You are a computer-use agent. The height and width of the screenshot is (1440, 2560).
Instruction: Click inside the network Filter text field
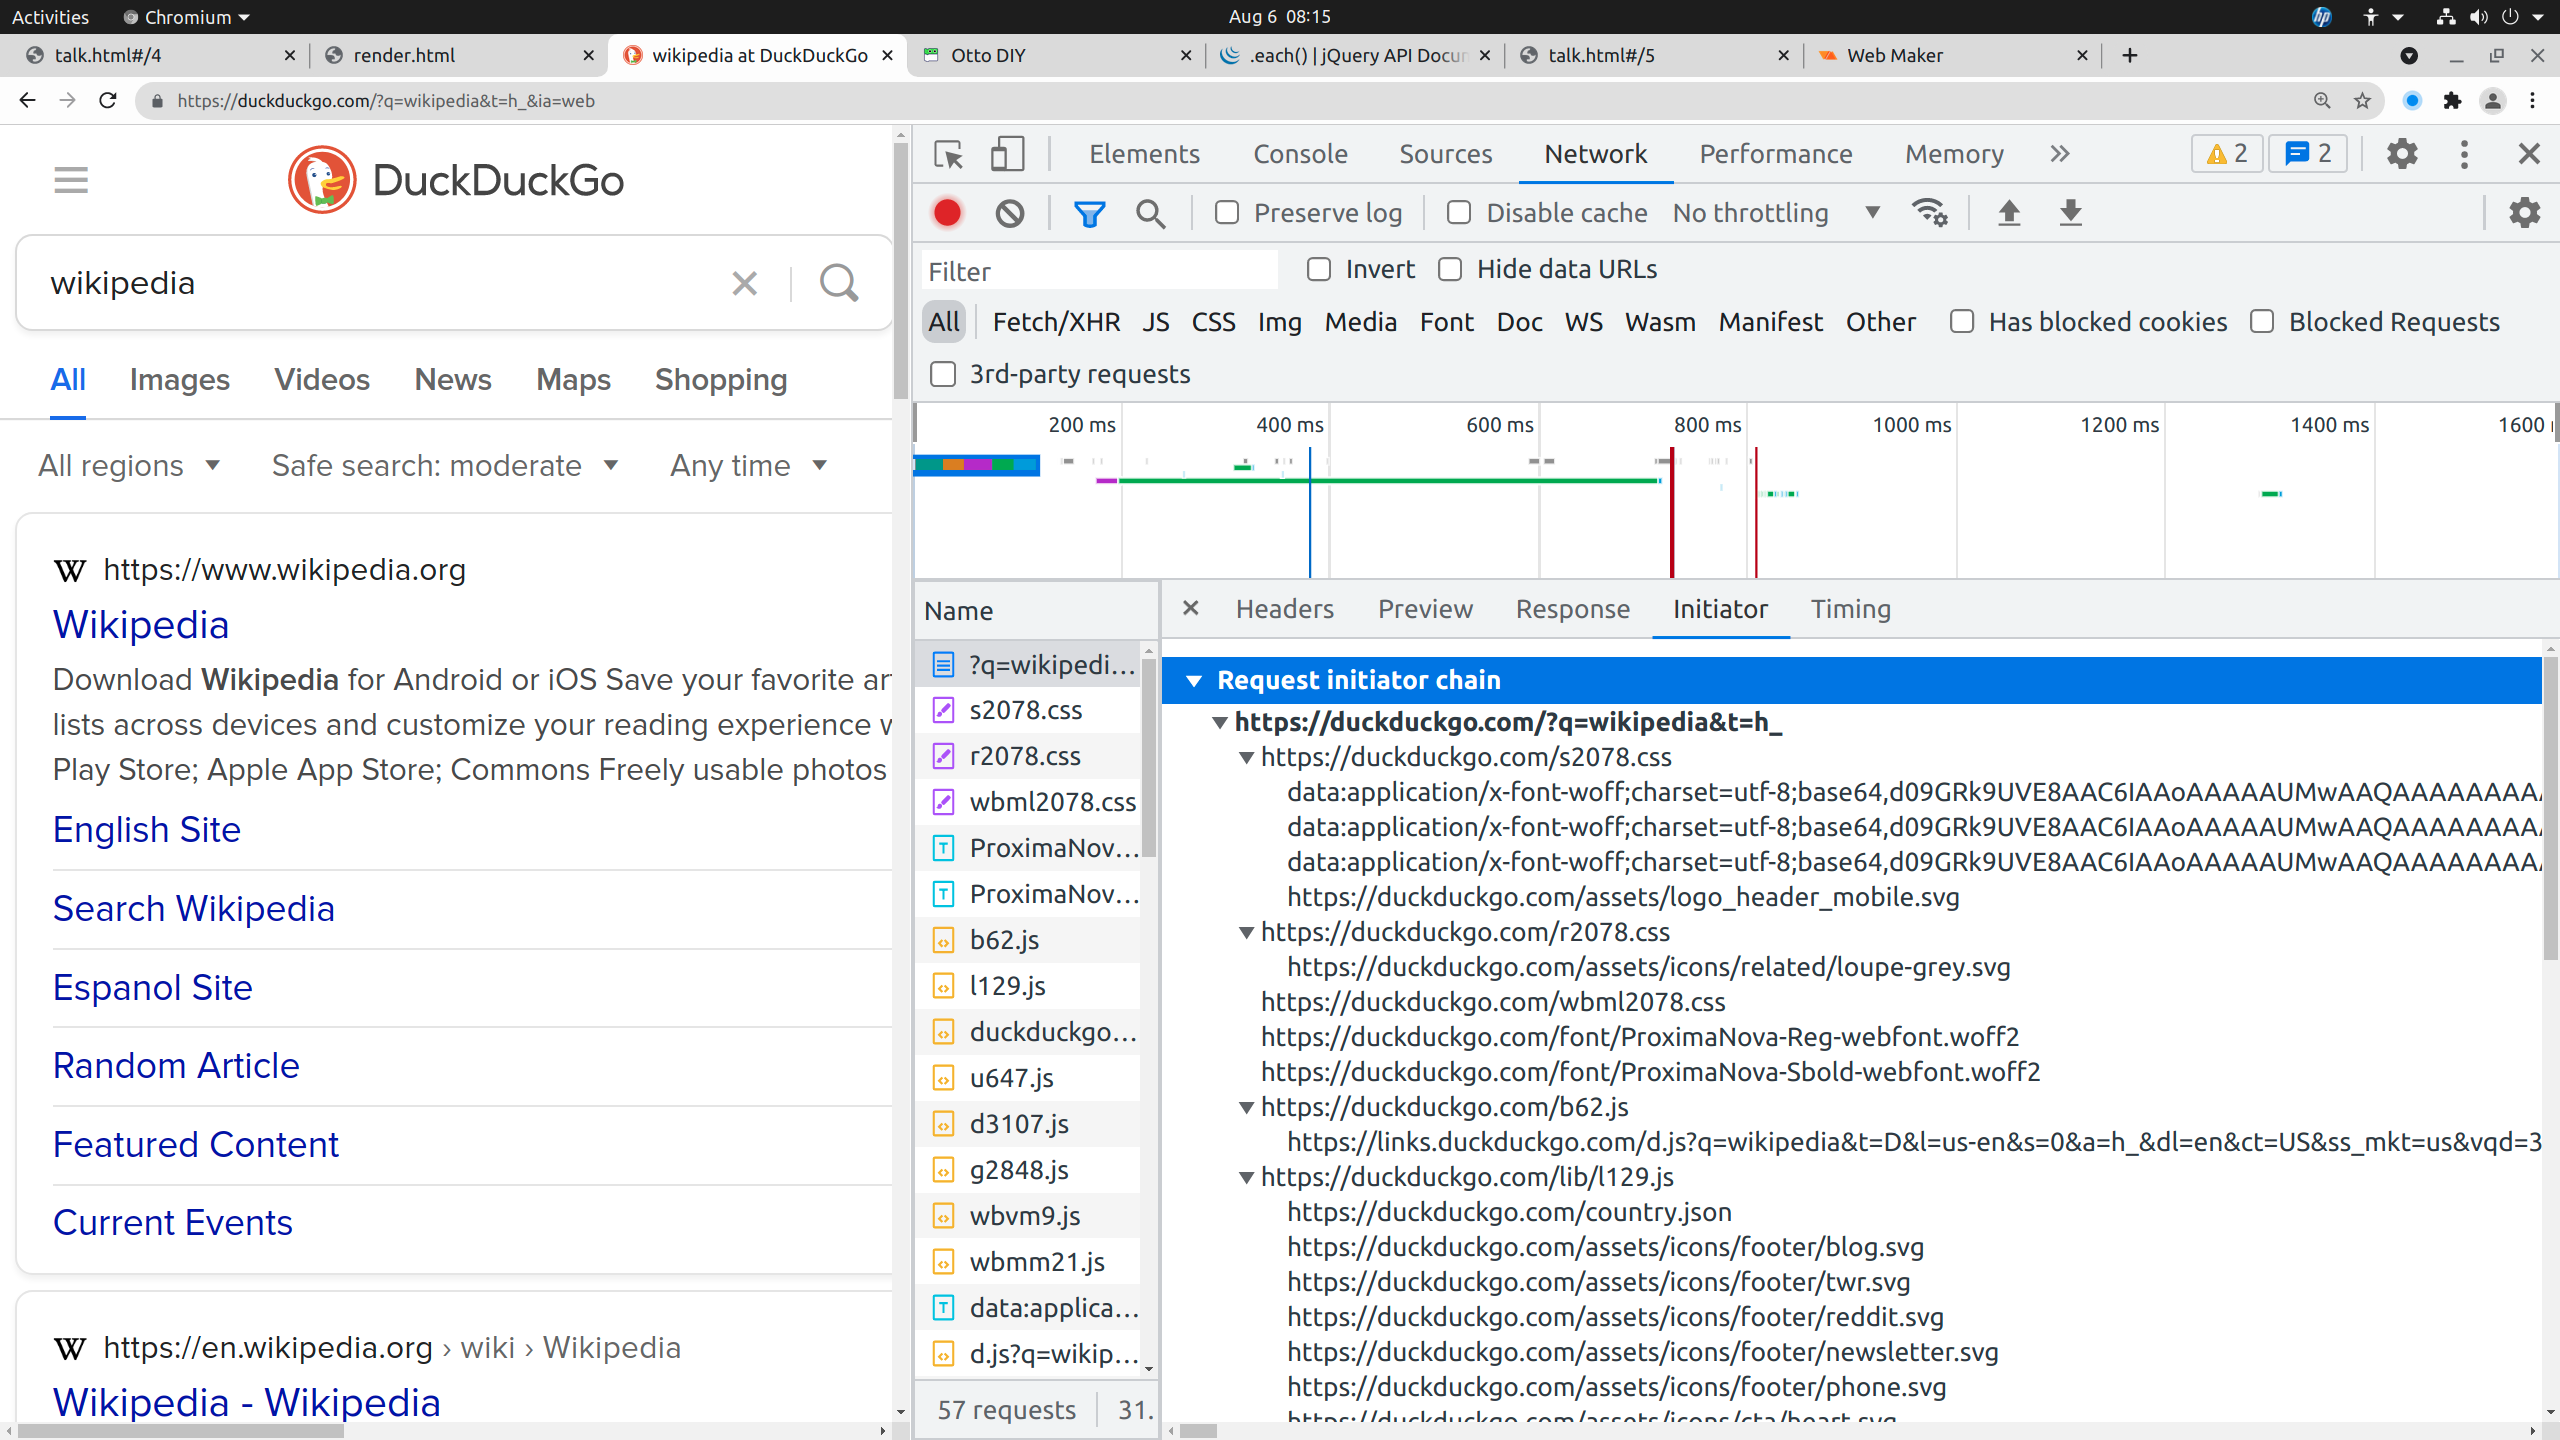point(1098,271)
